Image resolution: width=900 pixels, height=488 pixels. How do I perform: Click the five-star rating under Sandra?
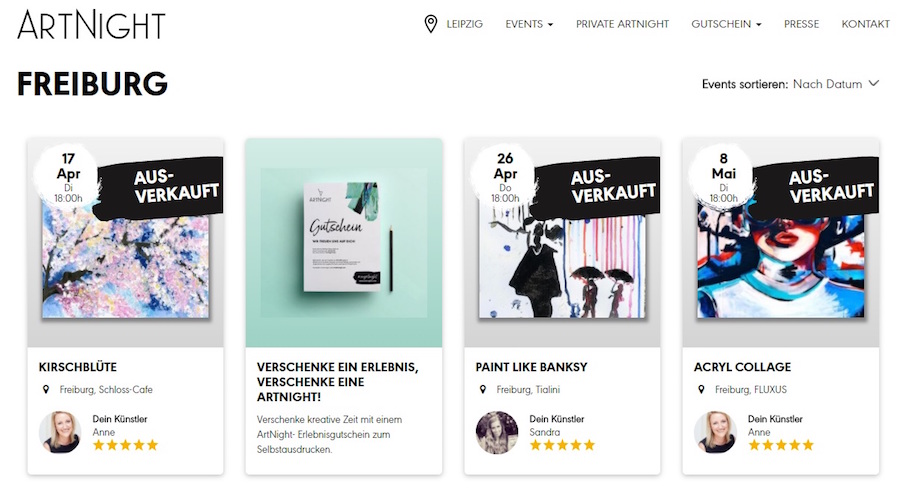[562, 445]
